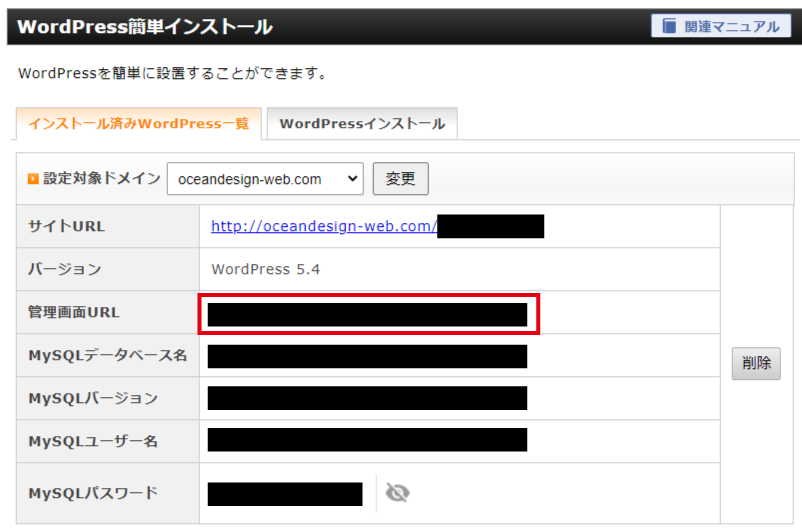Click the MySQLユーザー名 label
The width and height of the screenshot is (802, 529).
pos(93,441)
